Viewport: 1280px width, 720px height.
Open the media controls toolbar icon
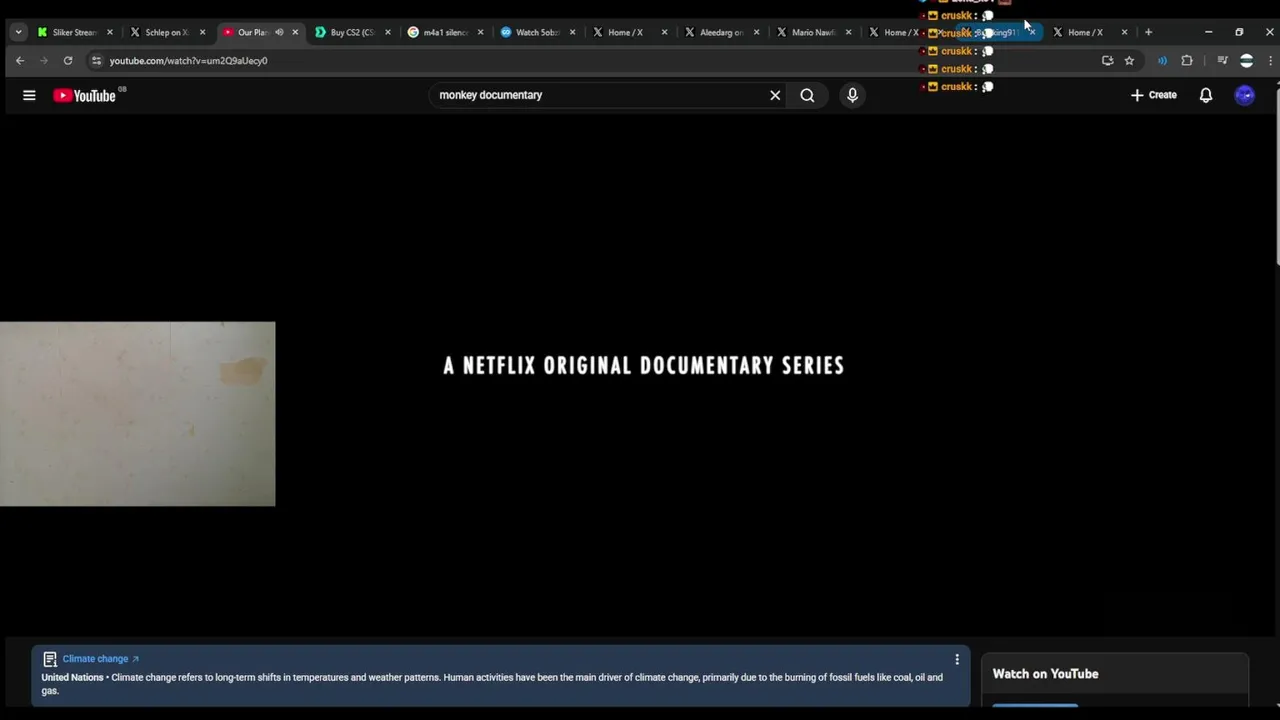pyautogui.click(x=1222, y=61)
